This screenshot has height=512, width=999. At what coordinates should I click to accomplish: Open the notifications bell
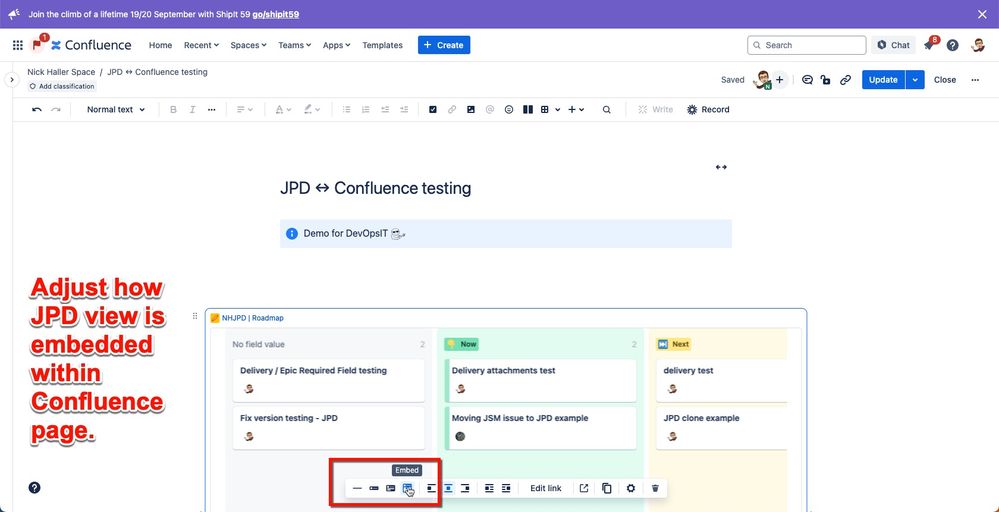coord(929,45)
